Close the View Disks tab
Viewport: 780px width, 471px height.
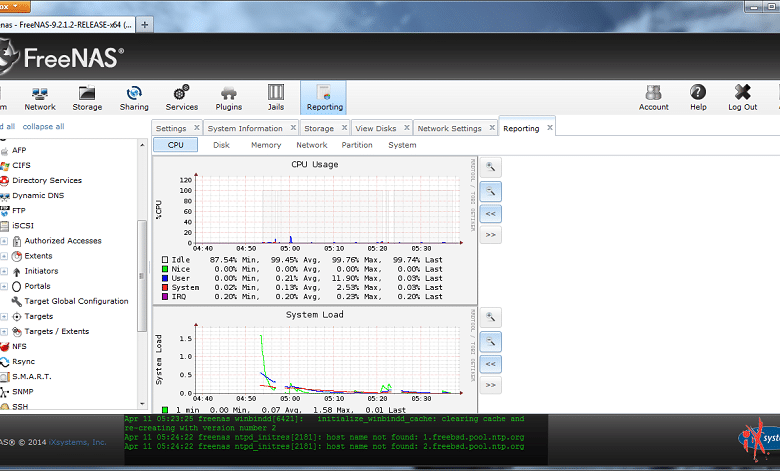pos(406,128)
